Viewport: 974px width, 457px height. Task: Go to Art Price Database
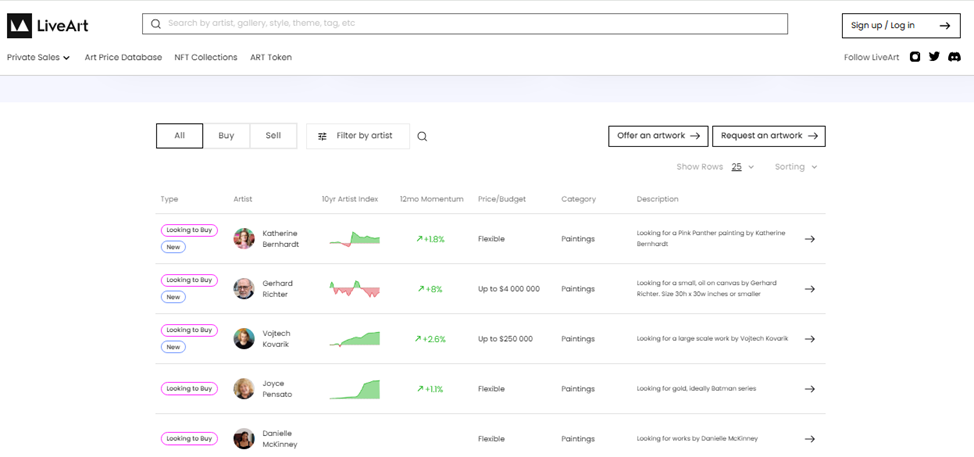[123, 58]
